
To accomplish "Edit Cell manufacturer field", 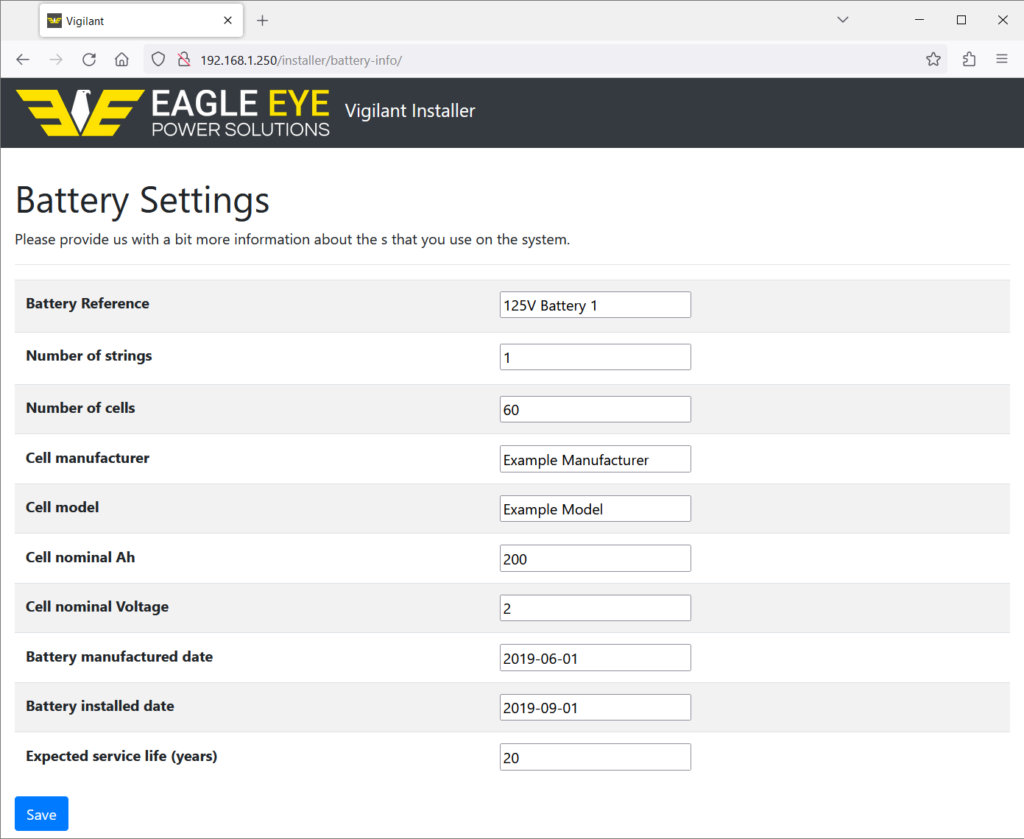I will click(595, 459).
